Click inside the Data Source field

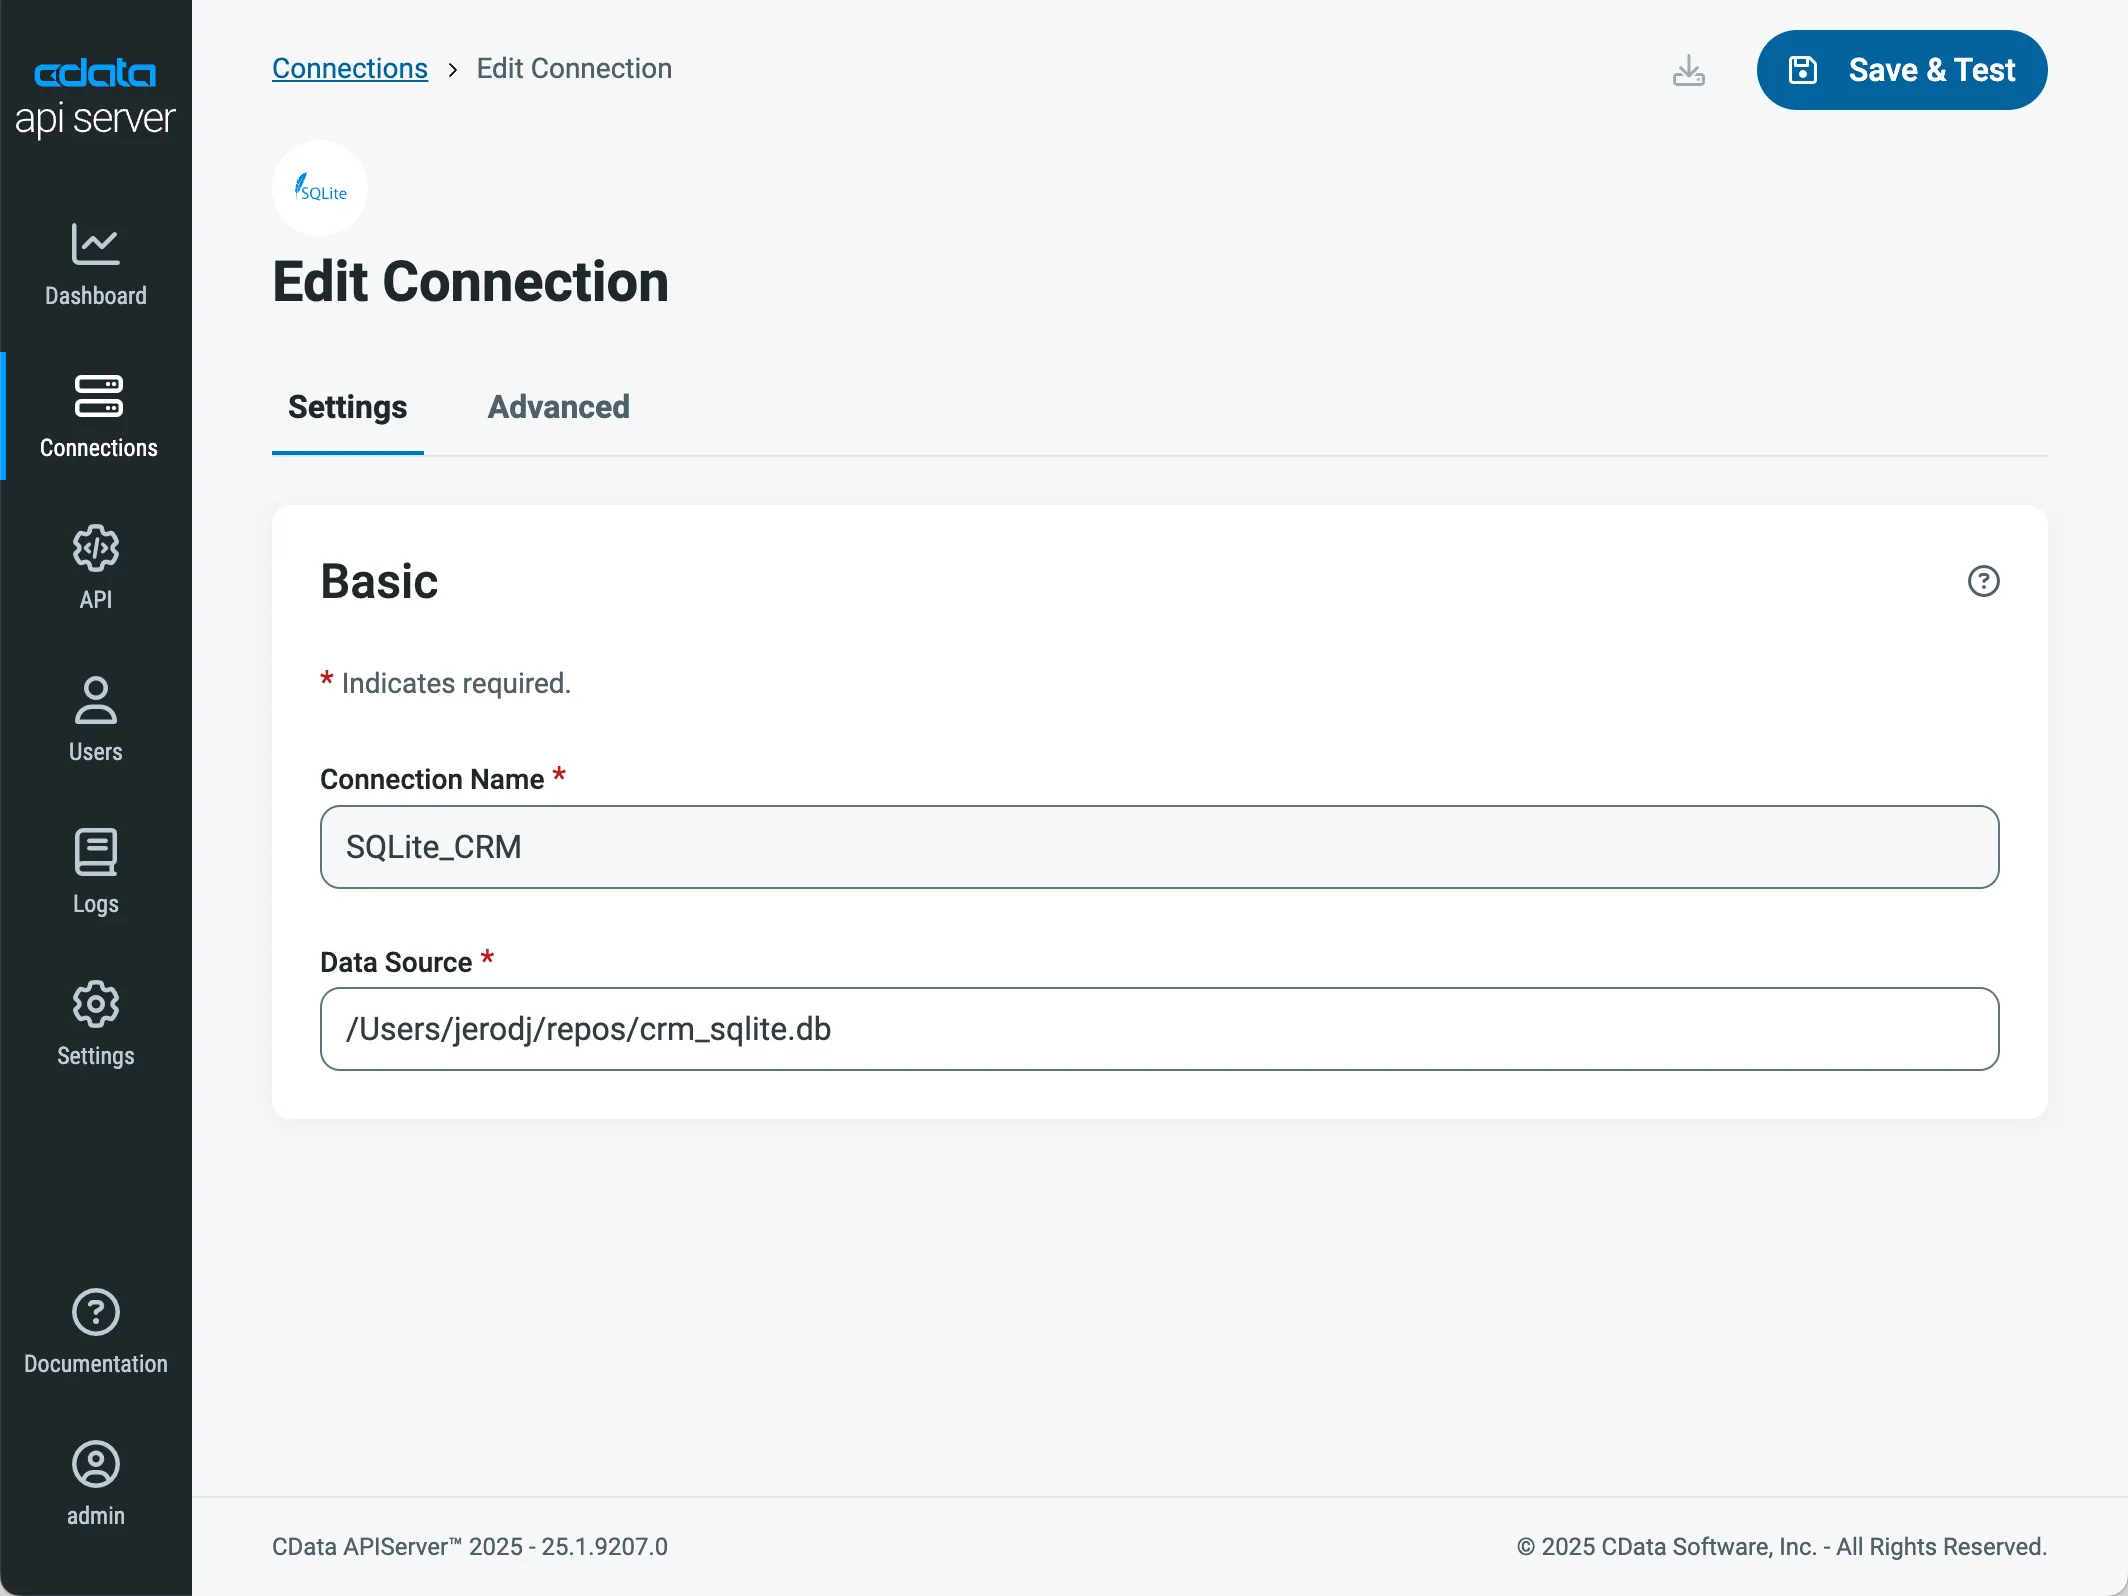pyautogui.click(x=1158, y=1029)
